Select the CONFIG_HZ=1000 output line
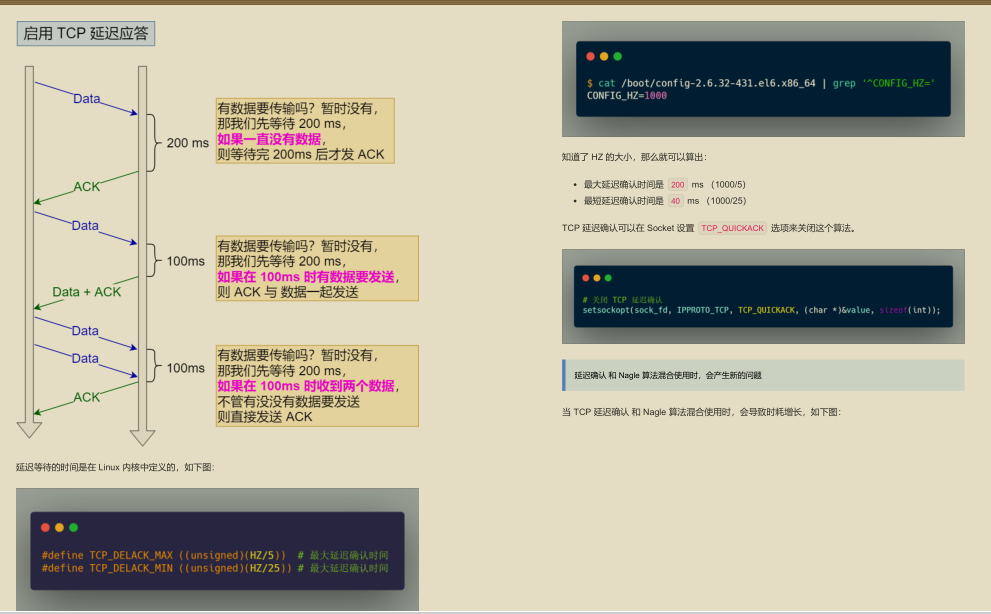The height and width of the screenshot is (614, 991). pos(627,95)
